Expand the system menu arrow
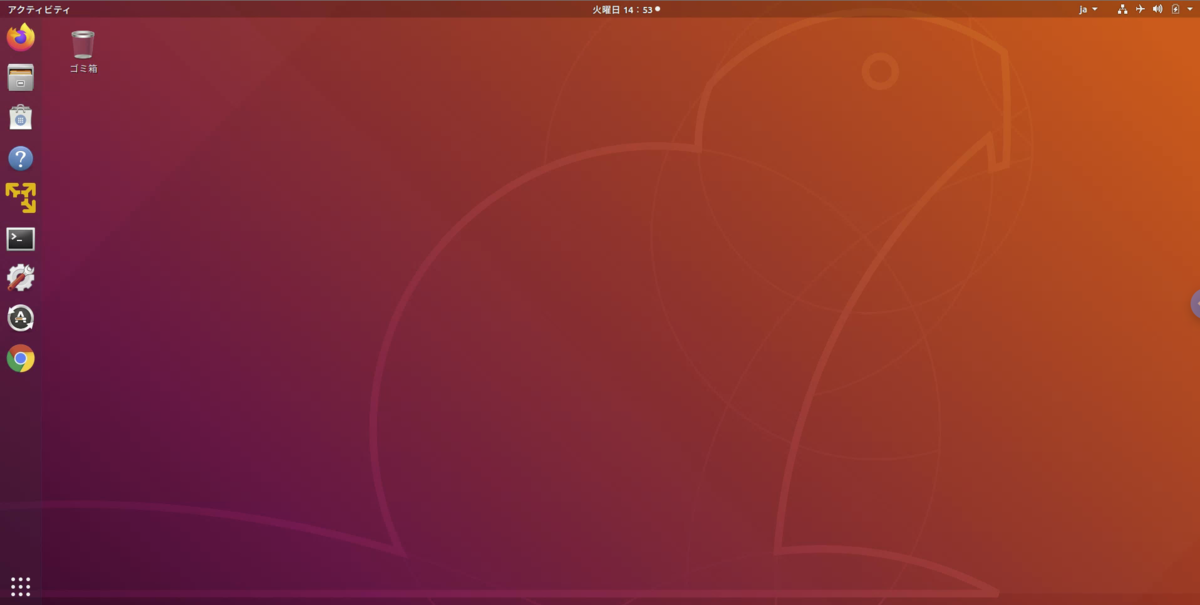 point(1190,9)
